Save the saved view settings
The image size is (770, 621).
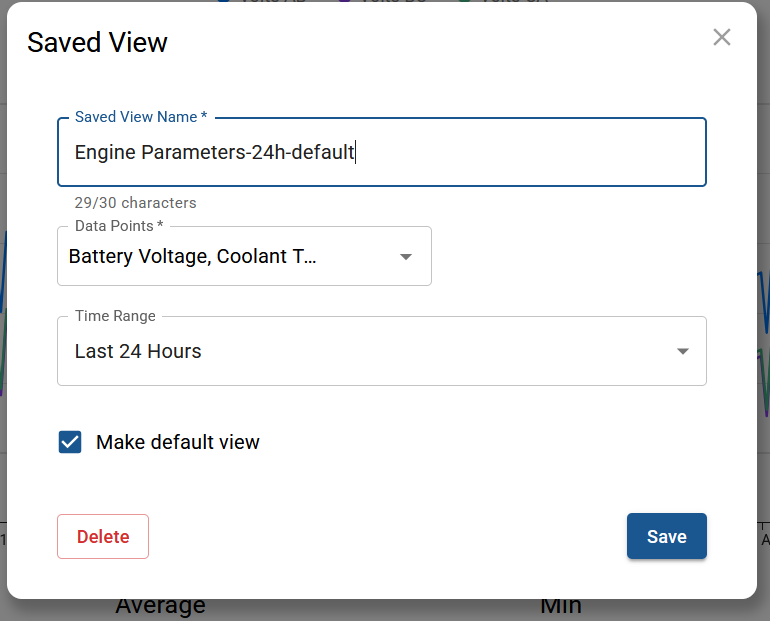coord(666,537)
